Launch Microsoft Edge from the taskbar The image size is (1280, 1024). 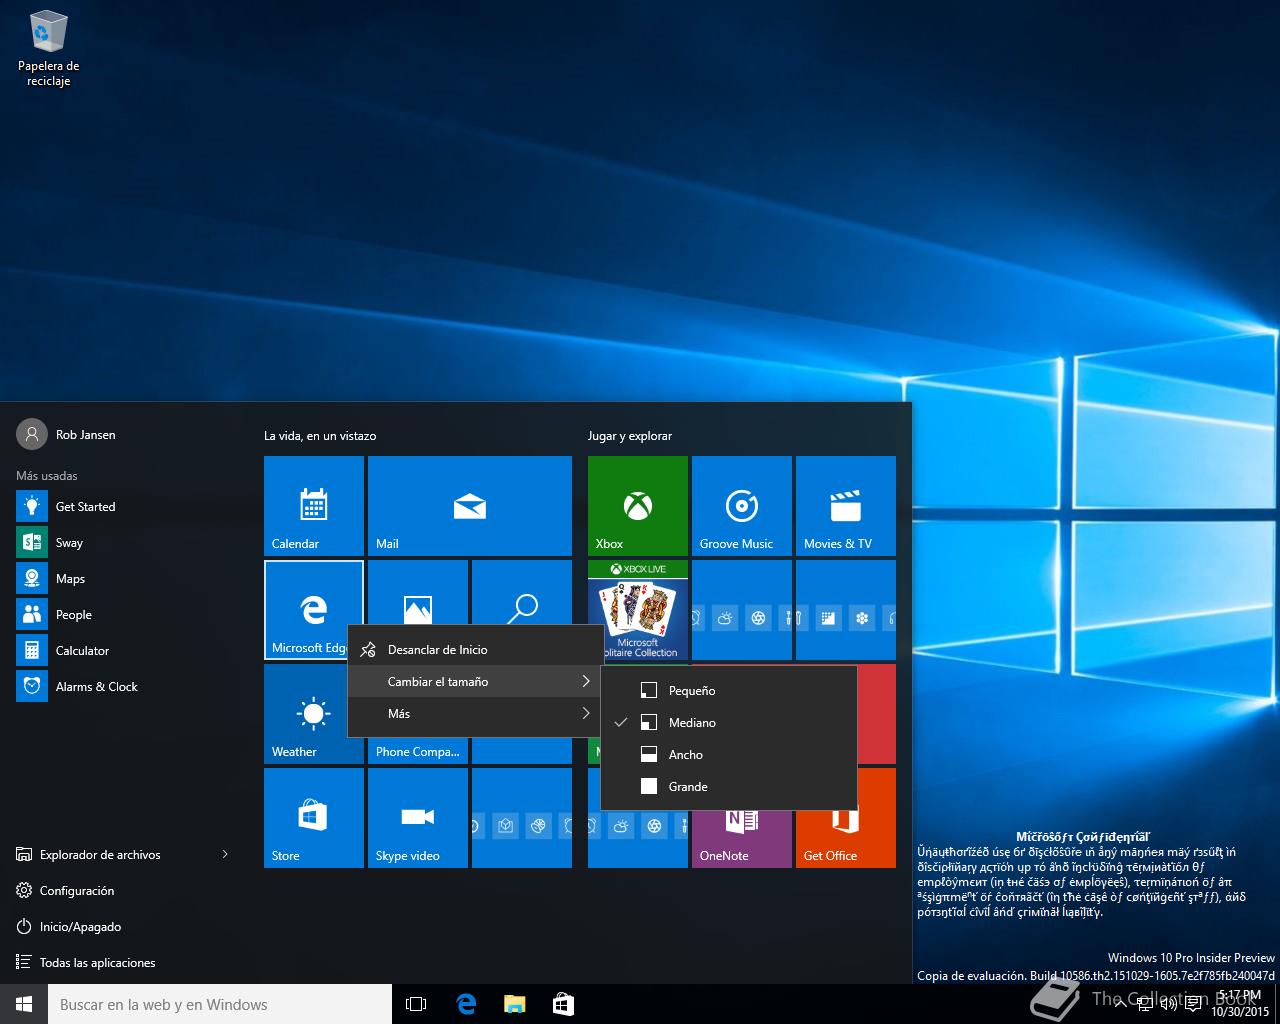pyautogui.click(x=466, y=1004)
